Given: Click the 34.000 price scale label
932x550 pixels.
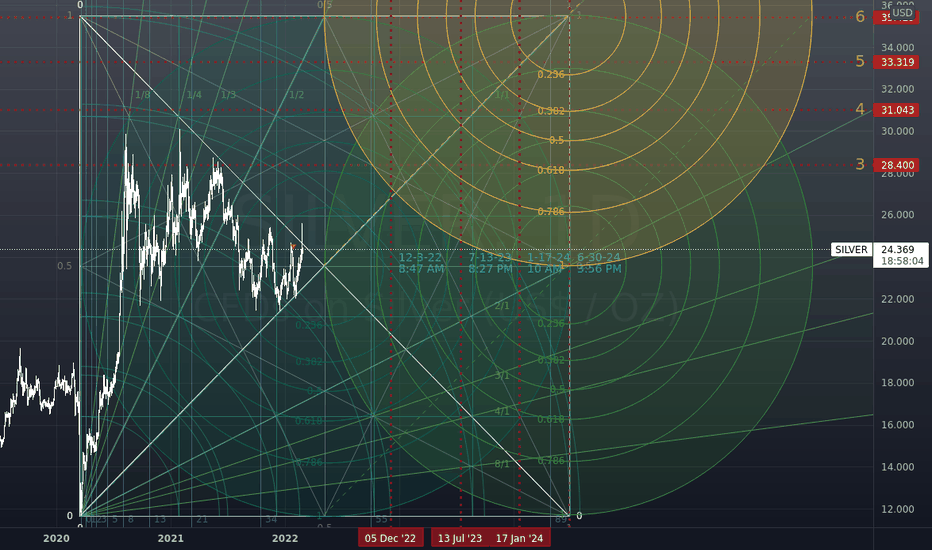Looking at the screenshot, I should 898,48.
